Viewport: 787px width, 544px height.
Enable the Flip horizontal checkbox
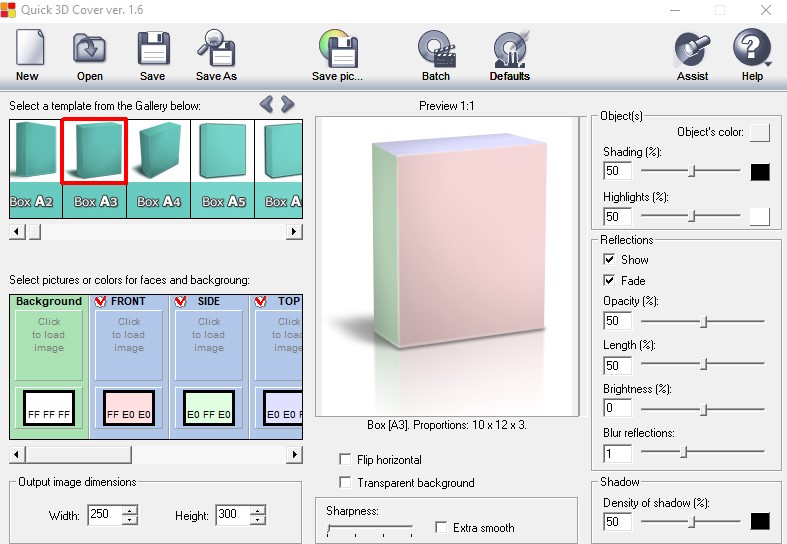346,460
